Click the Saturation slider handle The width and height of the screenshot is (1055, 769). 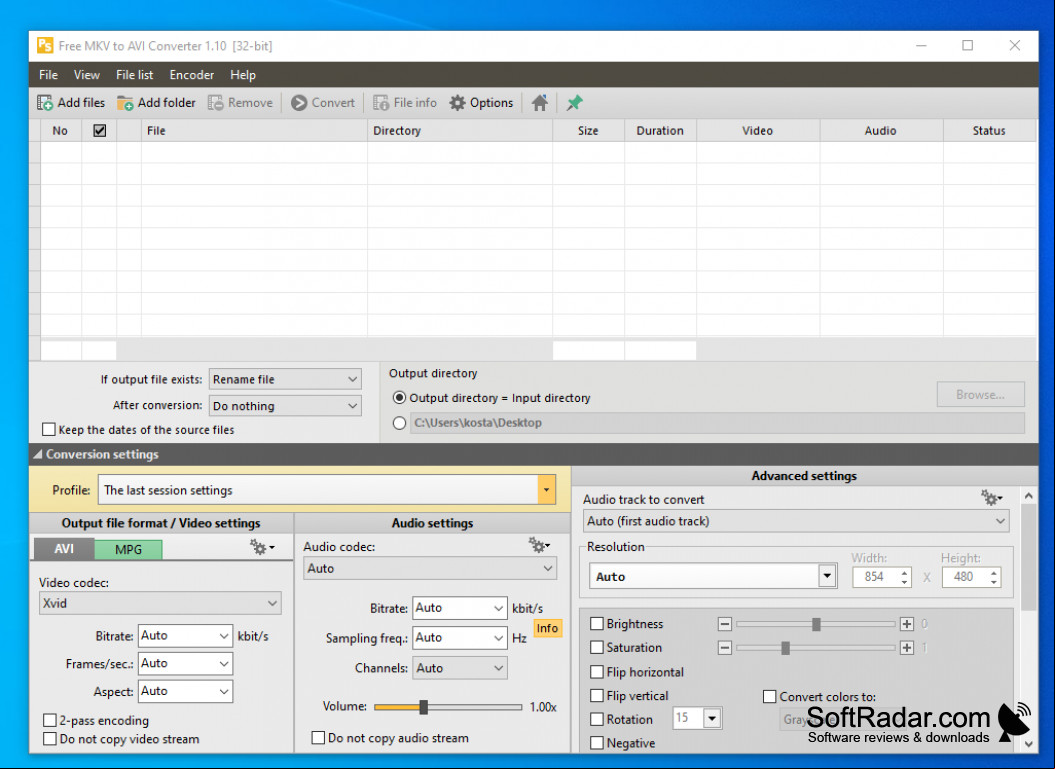click(785, 648)
